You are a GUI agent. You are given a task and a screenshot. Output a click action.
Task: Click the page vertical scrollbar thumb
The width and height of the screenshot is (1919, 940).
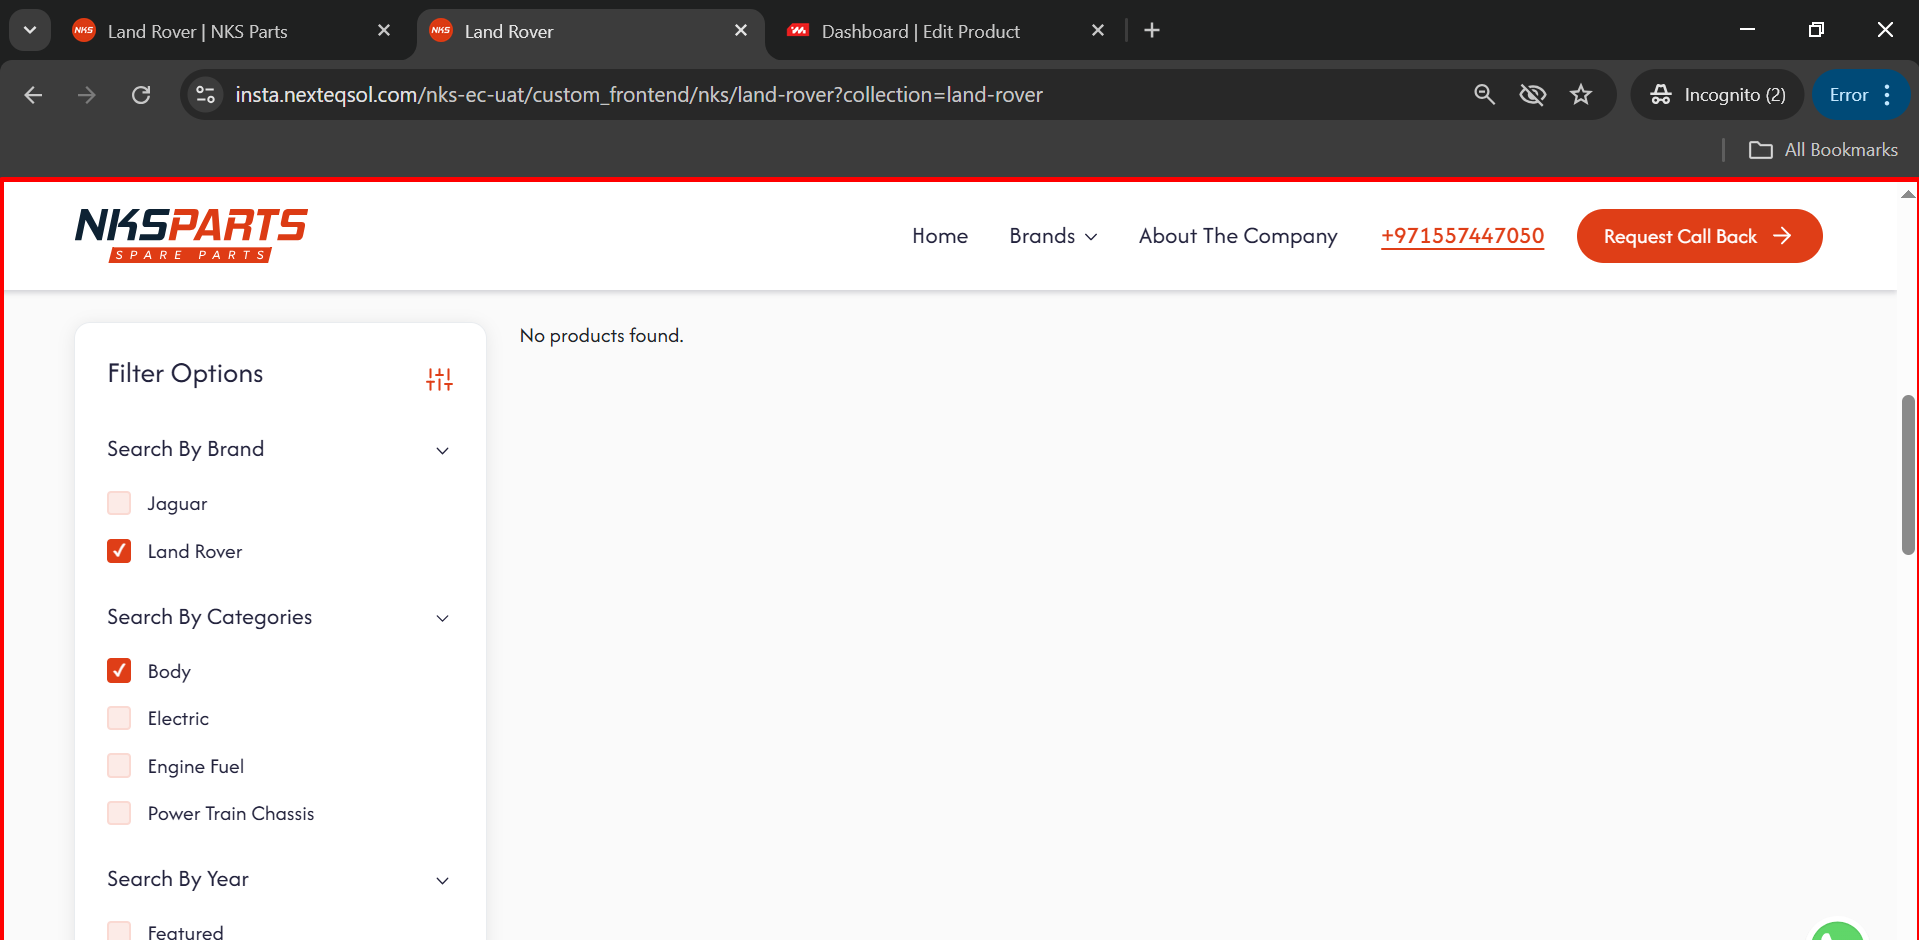point(1908,475)
